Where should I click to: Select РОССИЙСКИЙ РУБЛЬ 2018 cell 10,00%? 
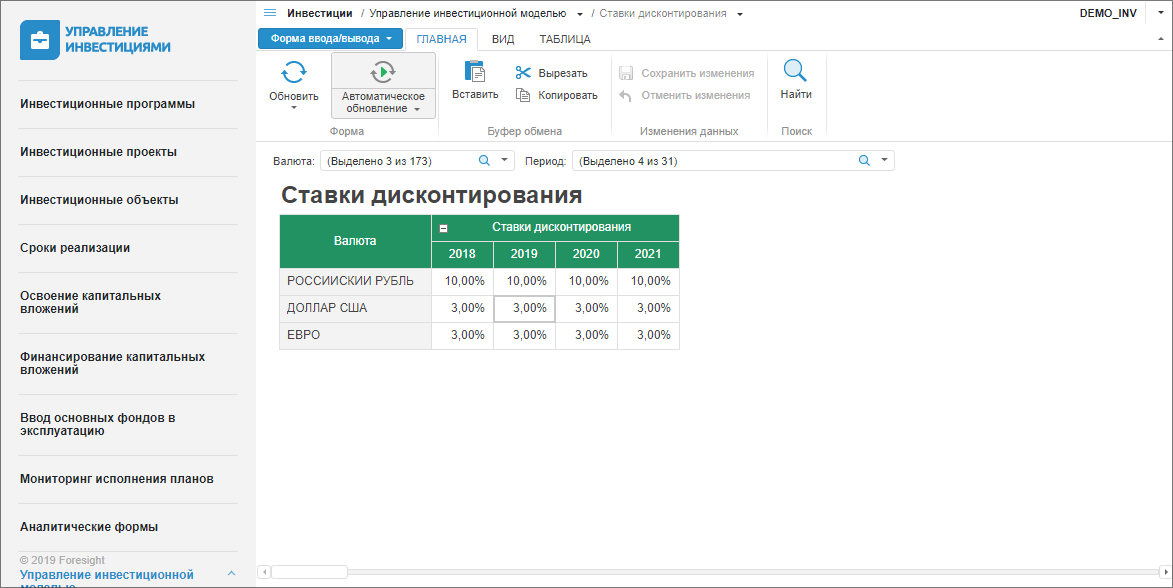462,281
